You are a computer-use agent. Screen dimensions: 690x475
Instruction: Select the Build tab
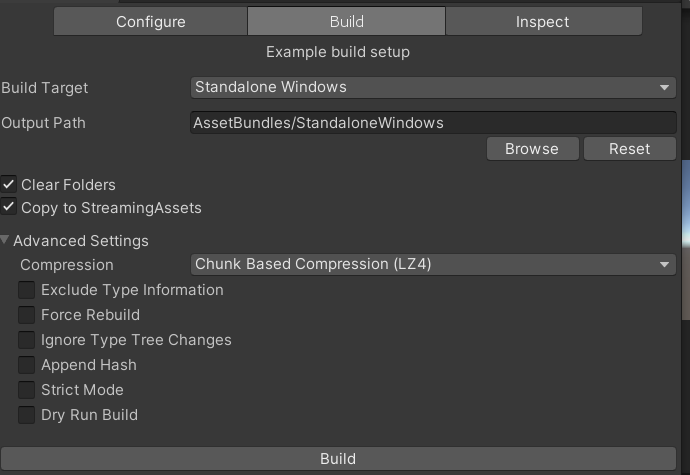coord(346,21)
